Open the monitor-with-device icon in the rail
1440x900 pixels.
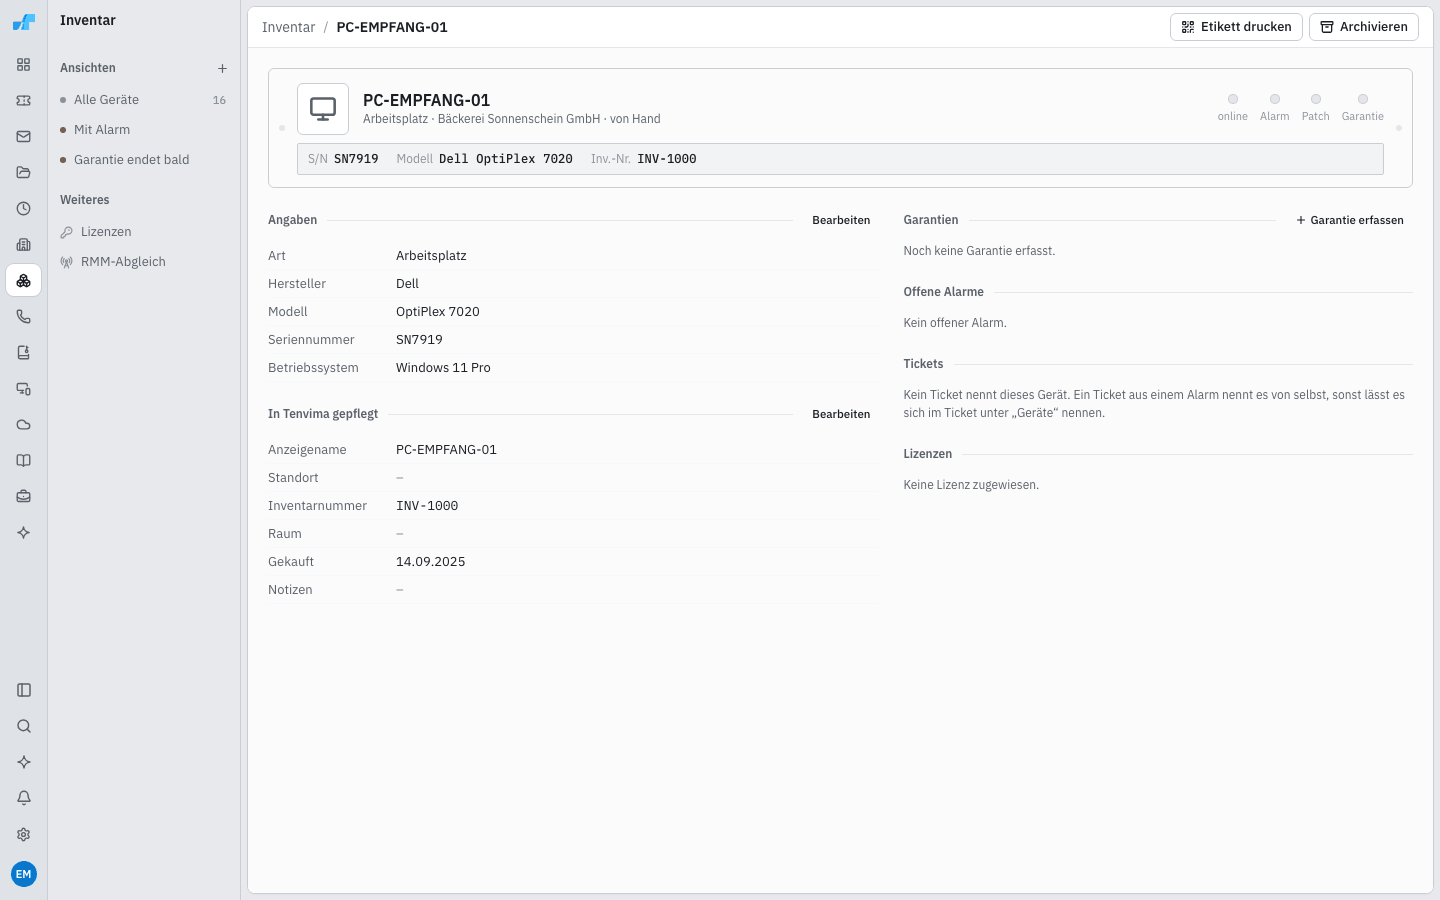[24, 389]
